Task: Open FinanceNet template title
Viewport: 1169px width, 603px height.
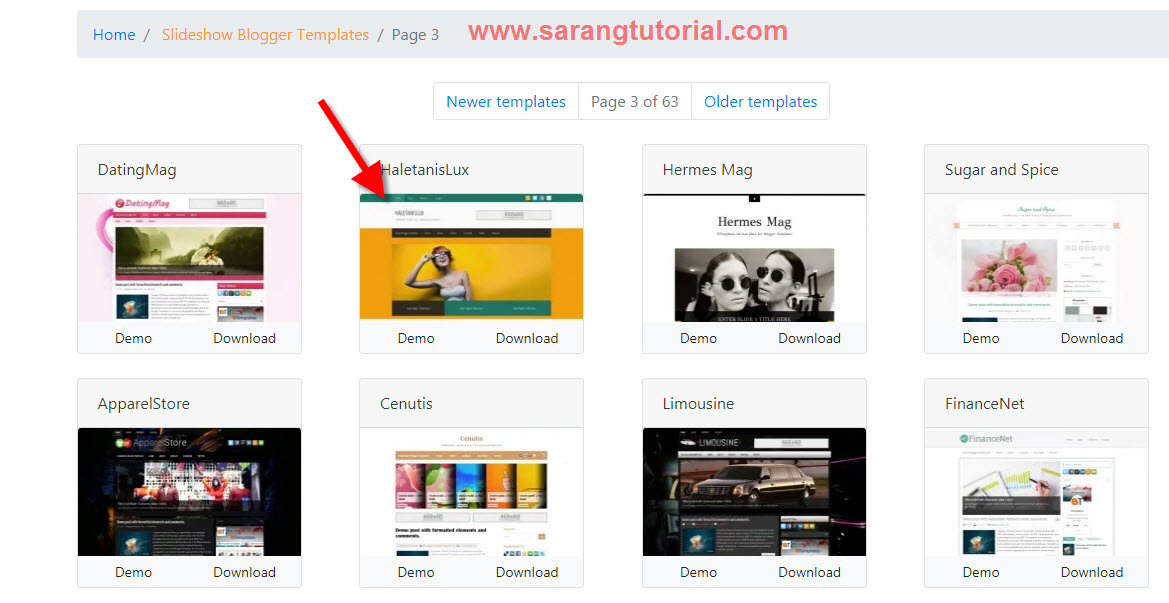Action: pos(985,404)
